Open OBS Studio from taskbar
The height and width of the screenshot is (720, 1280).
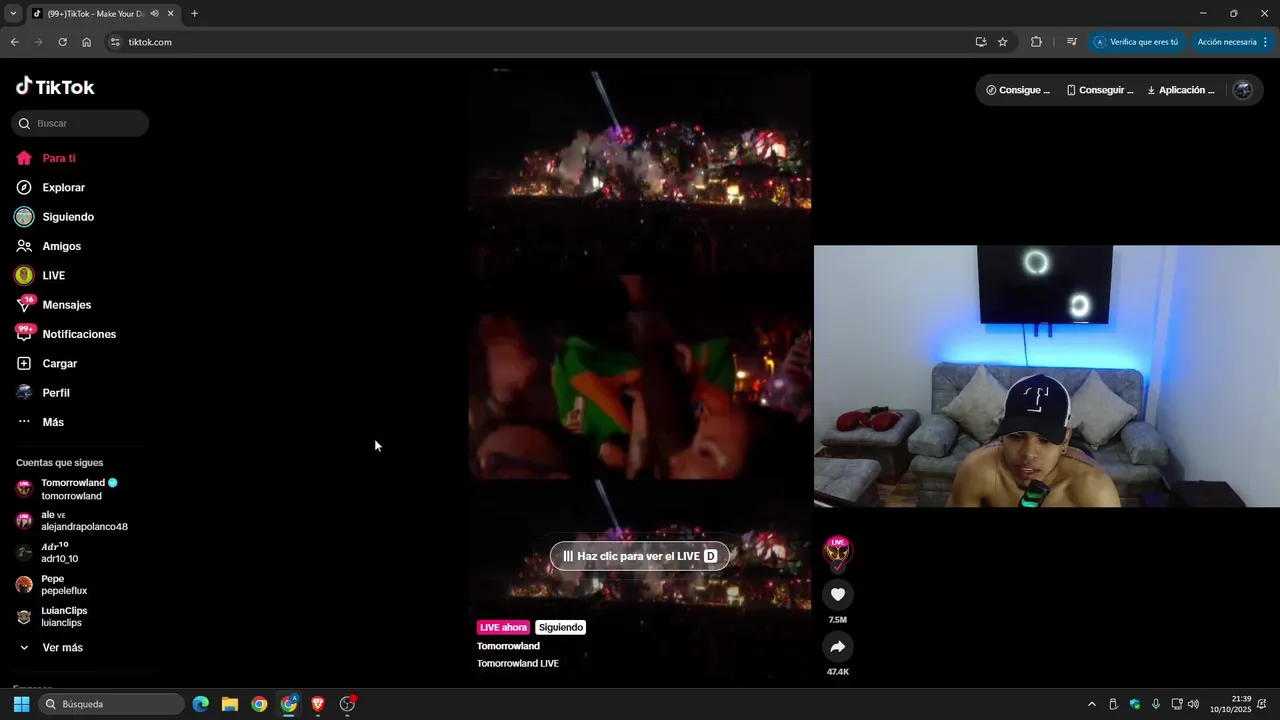(348, 704)
